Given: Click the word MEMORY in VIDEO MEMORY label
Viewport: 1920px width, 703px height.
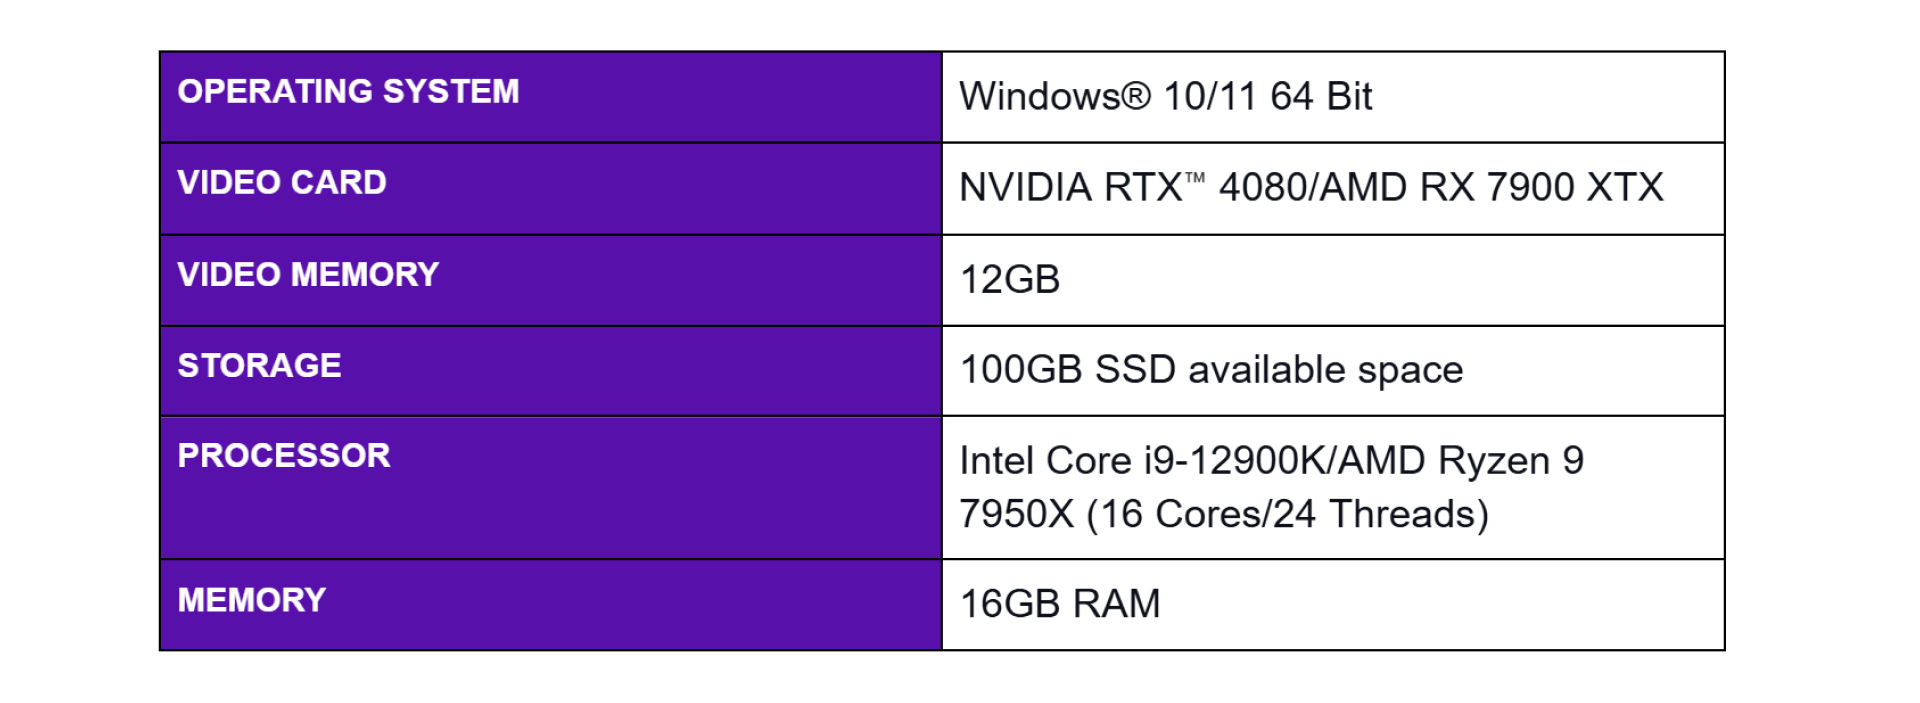Looking at the screenshot, I should click(364, 275).
